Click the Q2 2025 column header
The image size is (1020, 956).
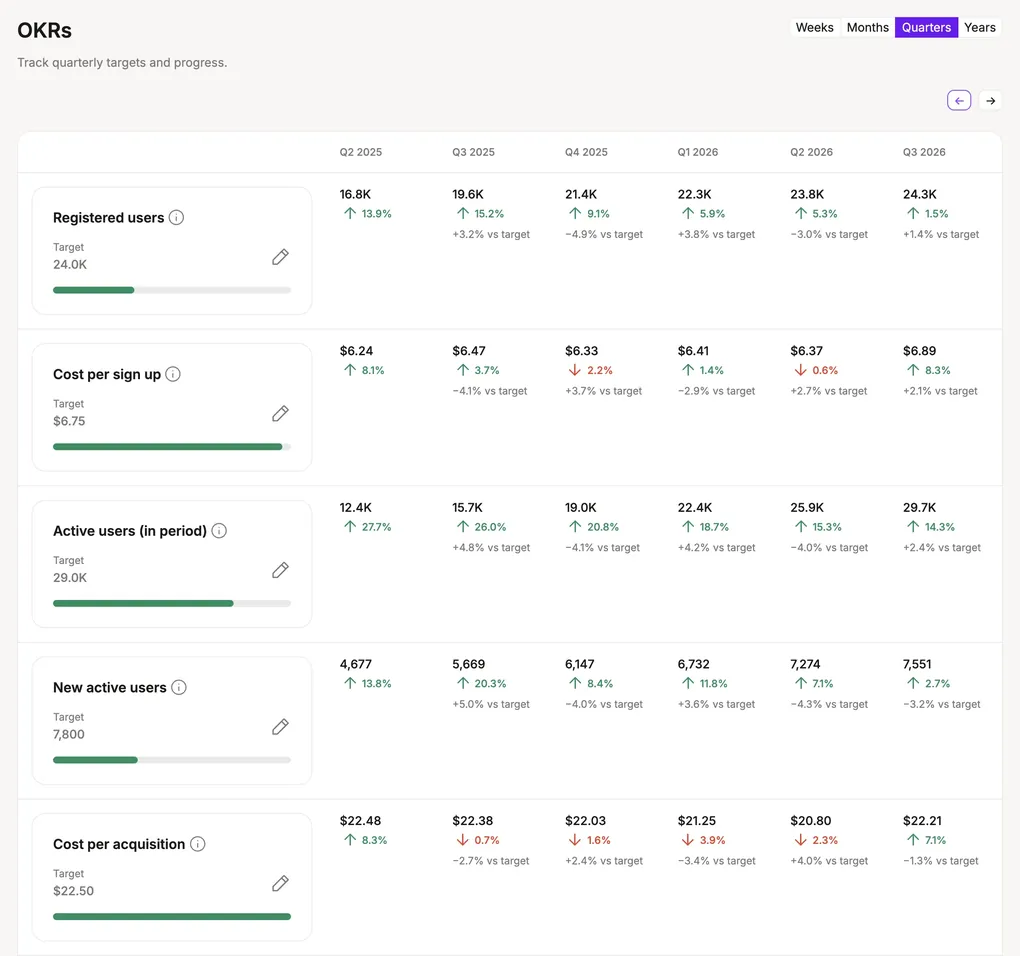point(360,152)
